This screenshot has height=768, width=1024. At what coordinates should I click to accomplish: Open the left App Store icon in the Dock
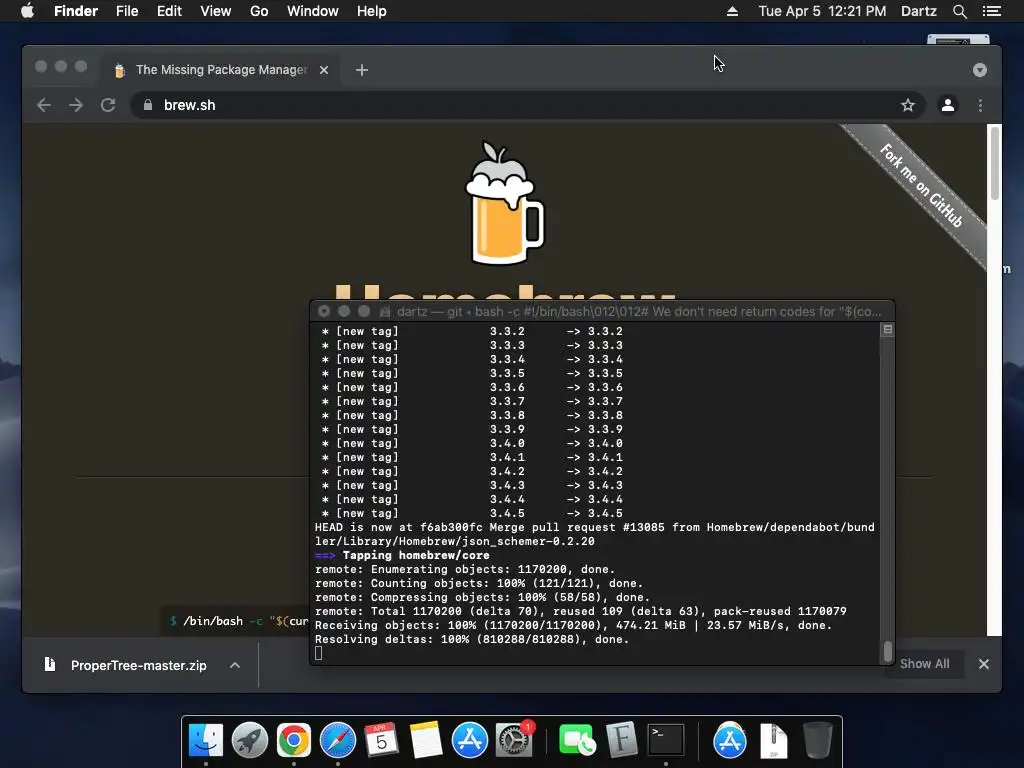(470, 740)
